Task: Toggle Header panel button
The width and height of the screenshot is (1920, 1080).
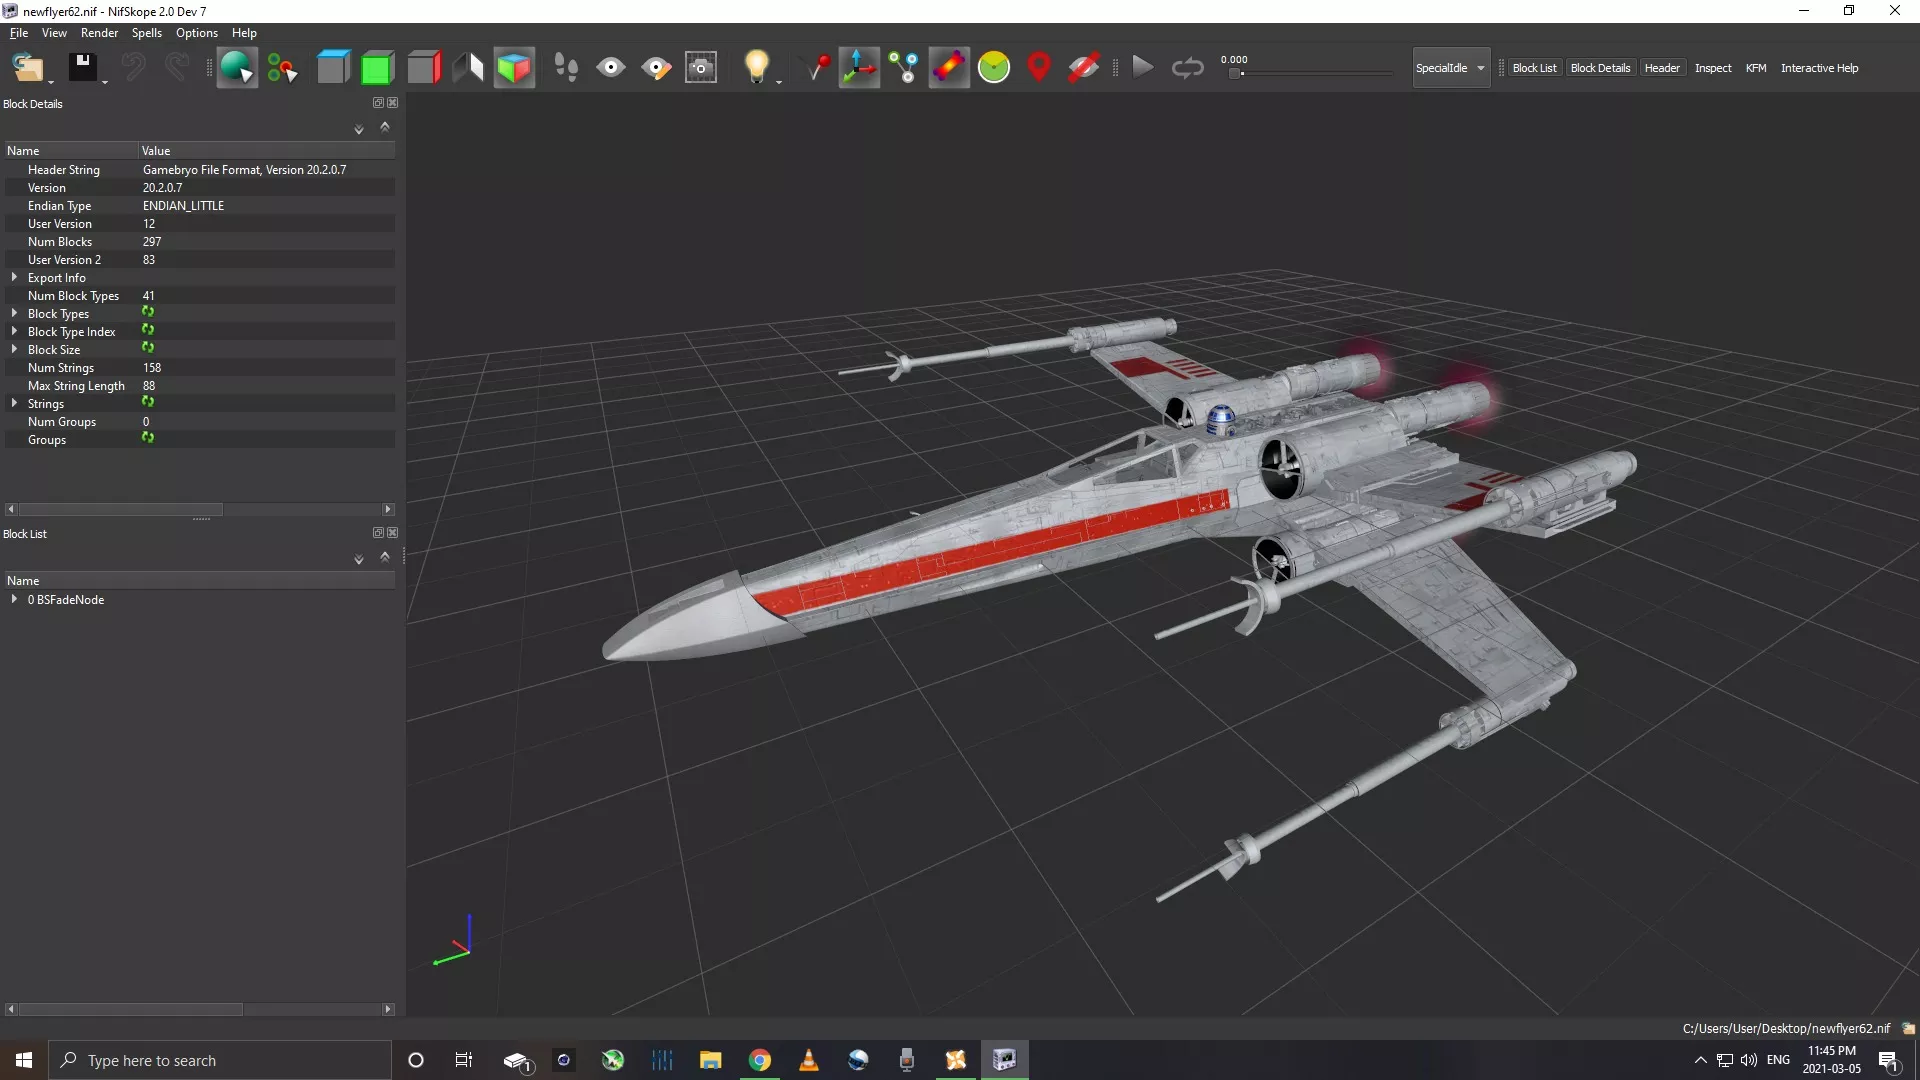Action: click(x=1662, y=68)
